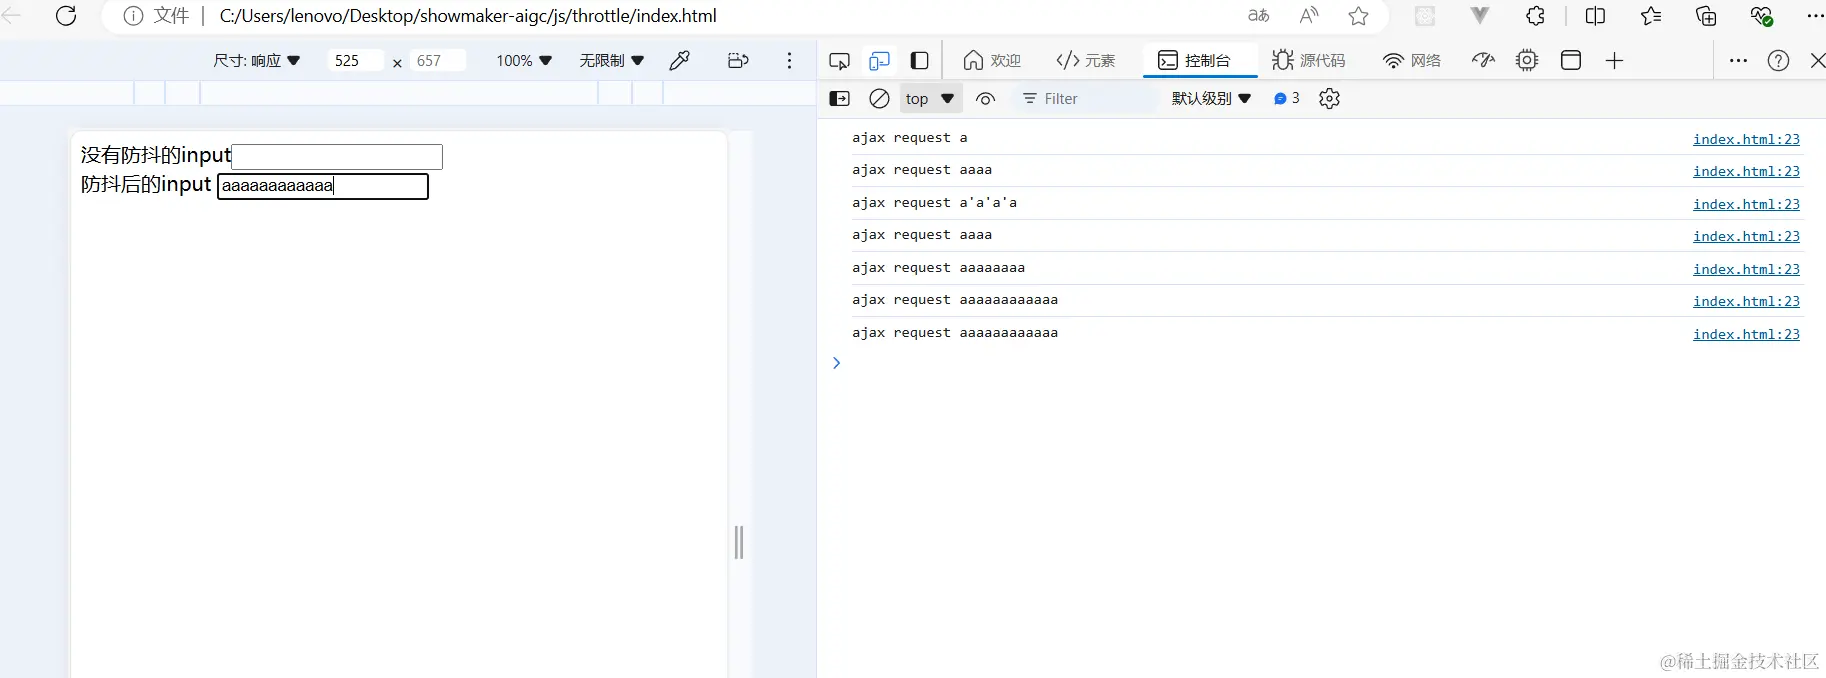Open console settings gear

[1329, 98]
